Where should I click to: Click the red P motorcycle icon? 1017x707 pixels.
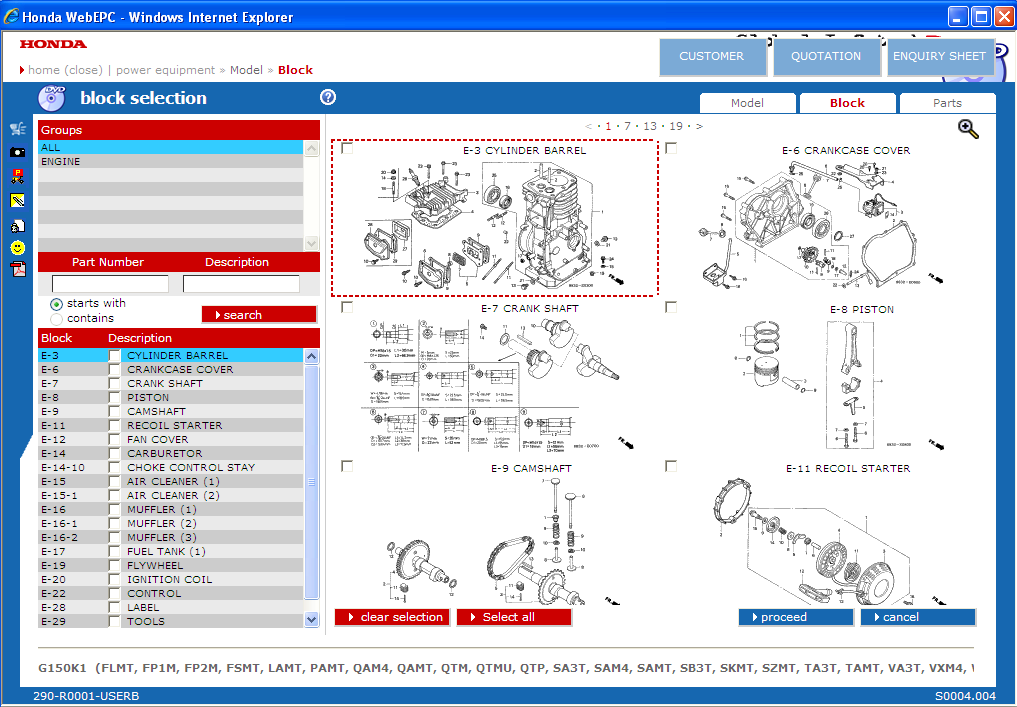coord(18,176)
